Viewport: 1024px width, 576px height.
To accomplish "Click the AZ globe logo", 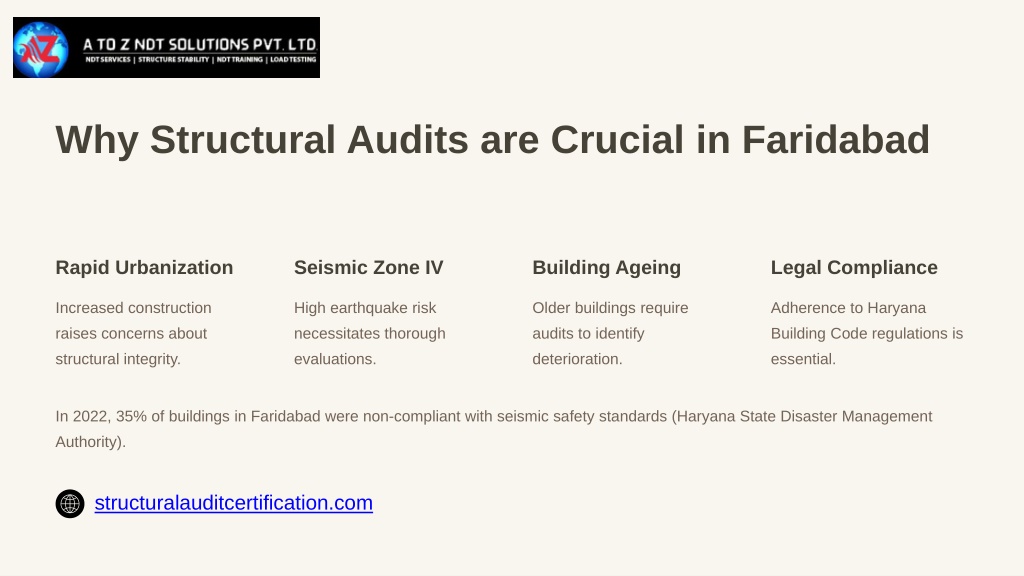I will click(x=40, y=49).
